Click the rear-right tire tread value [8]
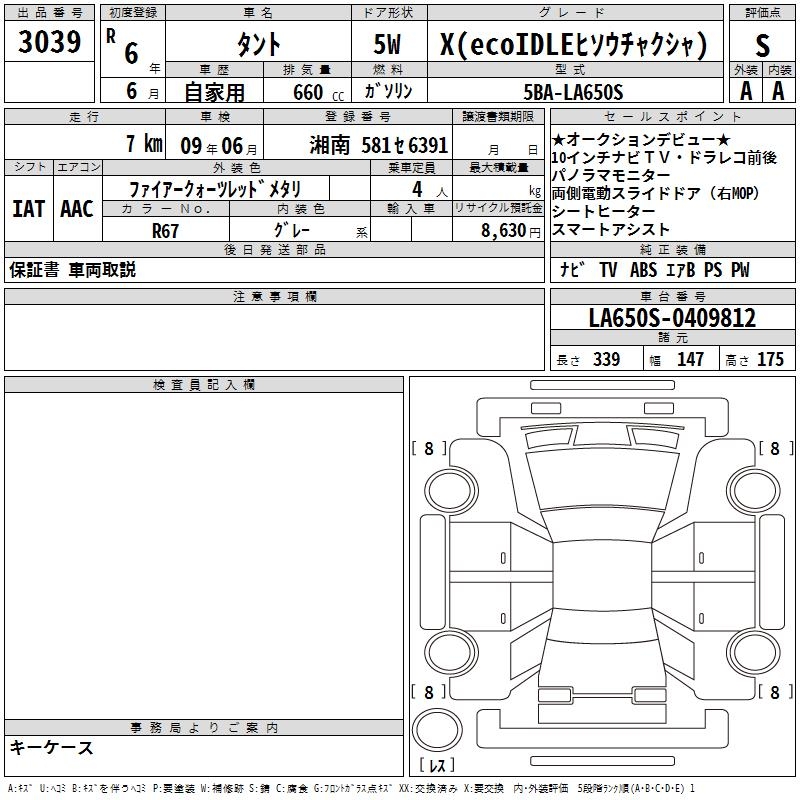 (x=776, y=692)
